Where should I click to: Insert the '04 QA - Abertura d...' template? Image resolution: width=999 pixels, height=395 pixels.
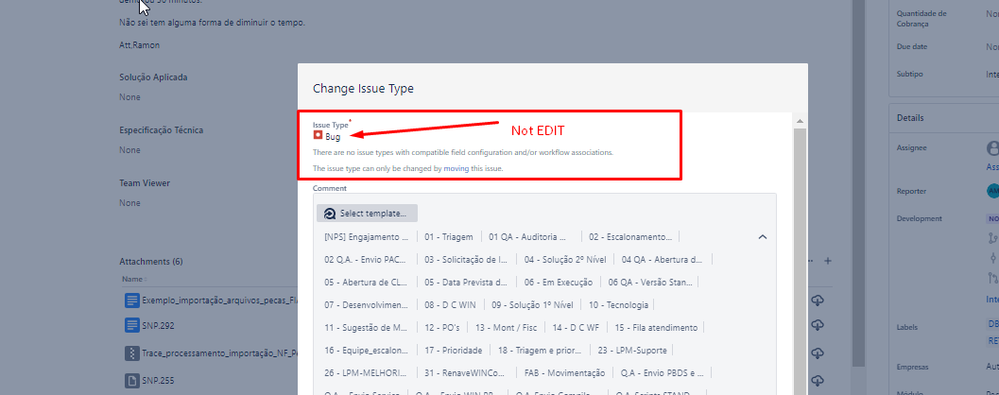[662, 260]
